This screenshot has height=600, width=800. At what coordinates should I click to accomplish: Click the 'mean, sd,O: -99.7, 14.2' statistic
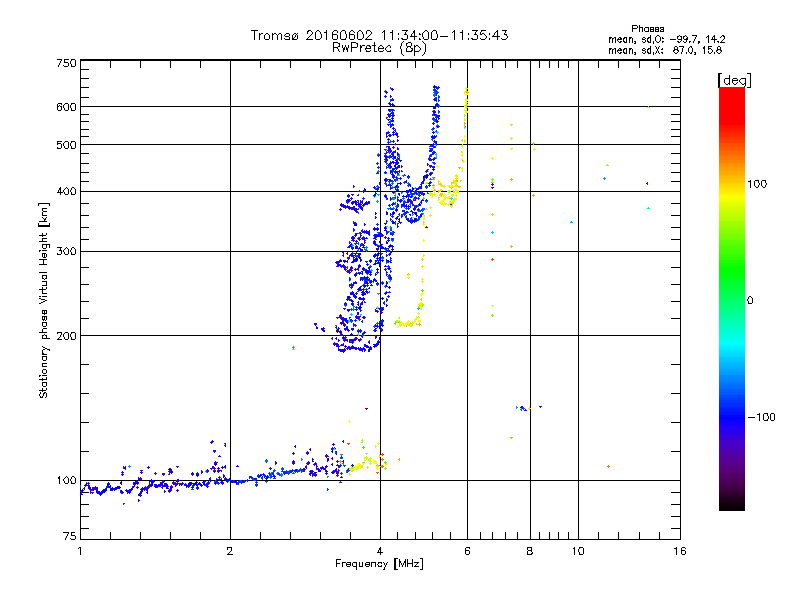point(666,39)
